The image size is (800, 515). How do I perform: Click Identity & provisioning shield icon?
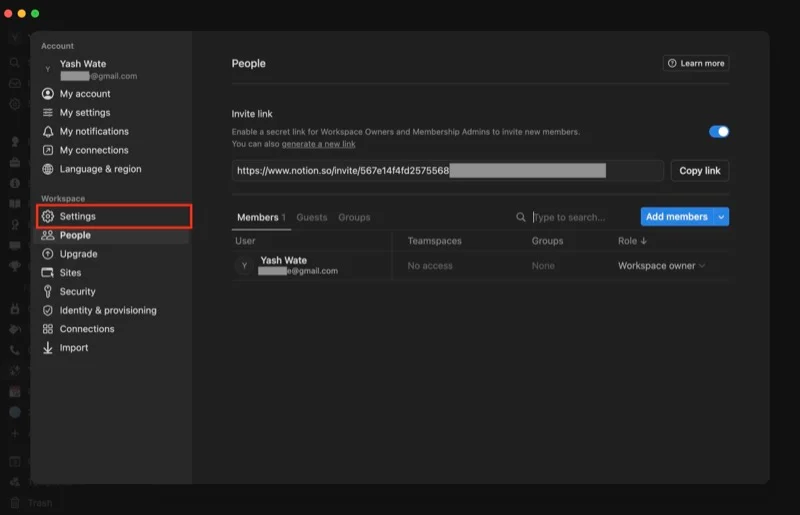tap(47, 310)
